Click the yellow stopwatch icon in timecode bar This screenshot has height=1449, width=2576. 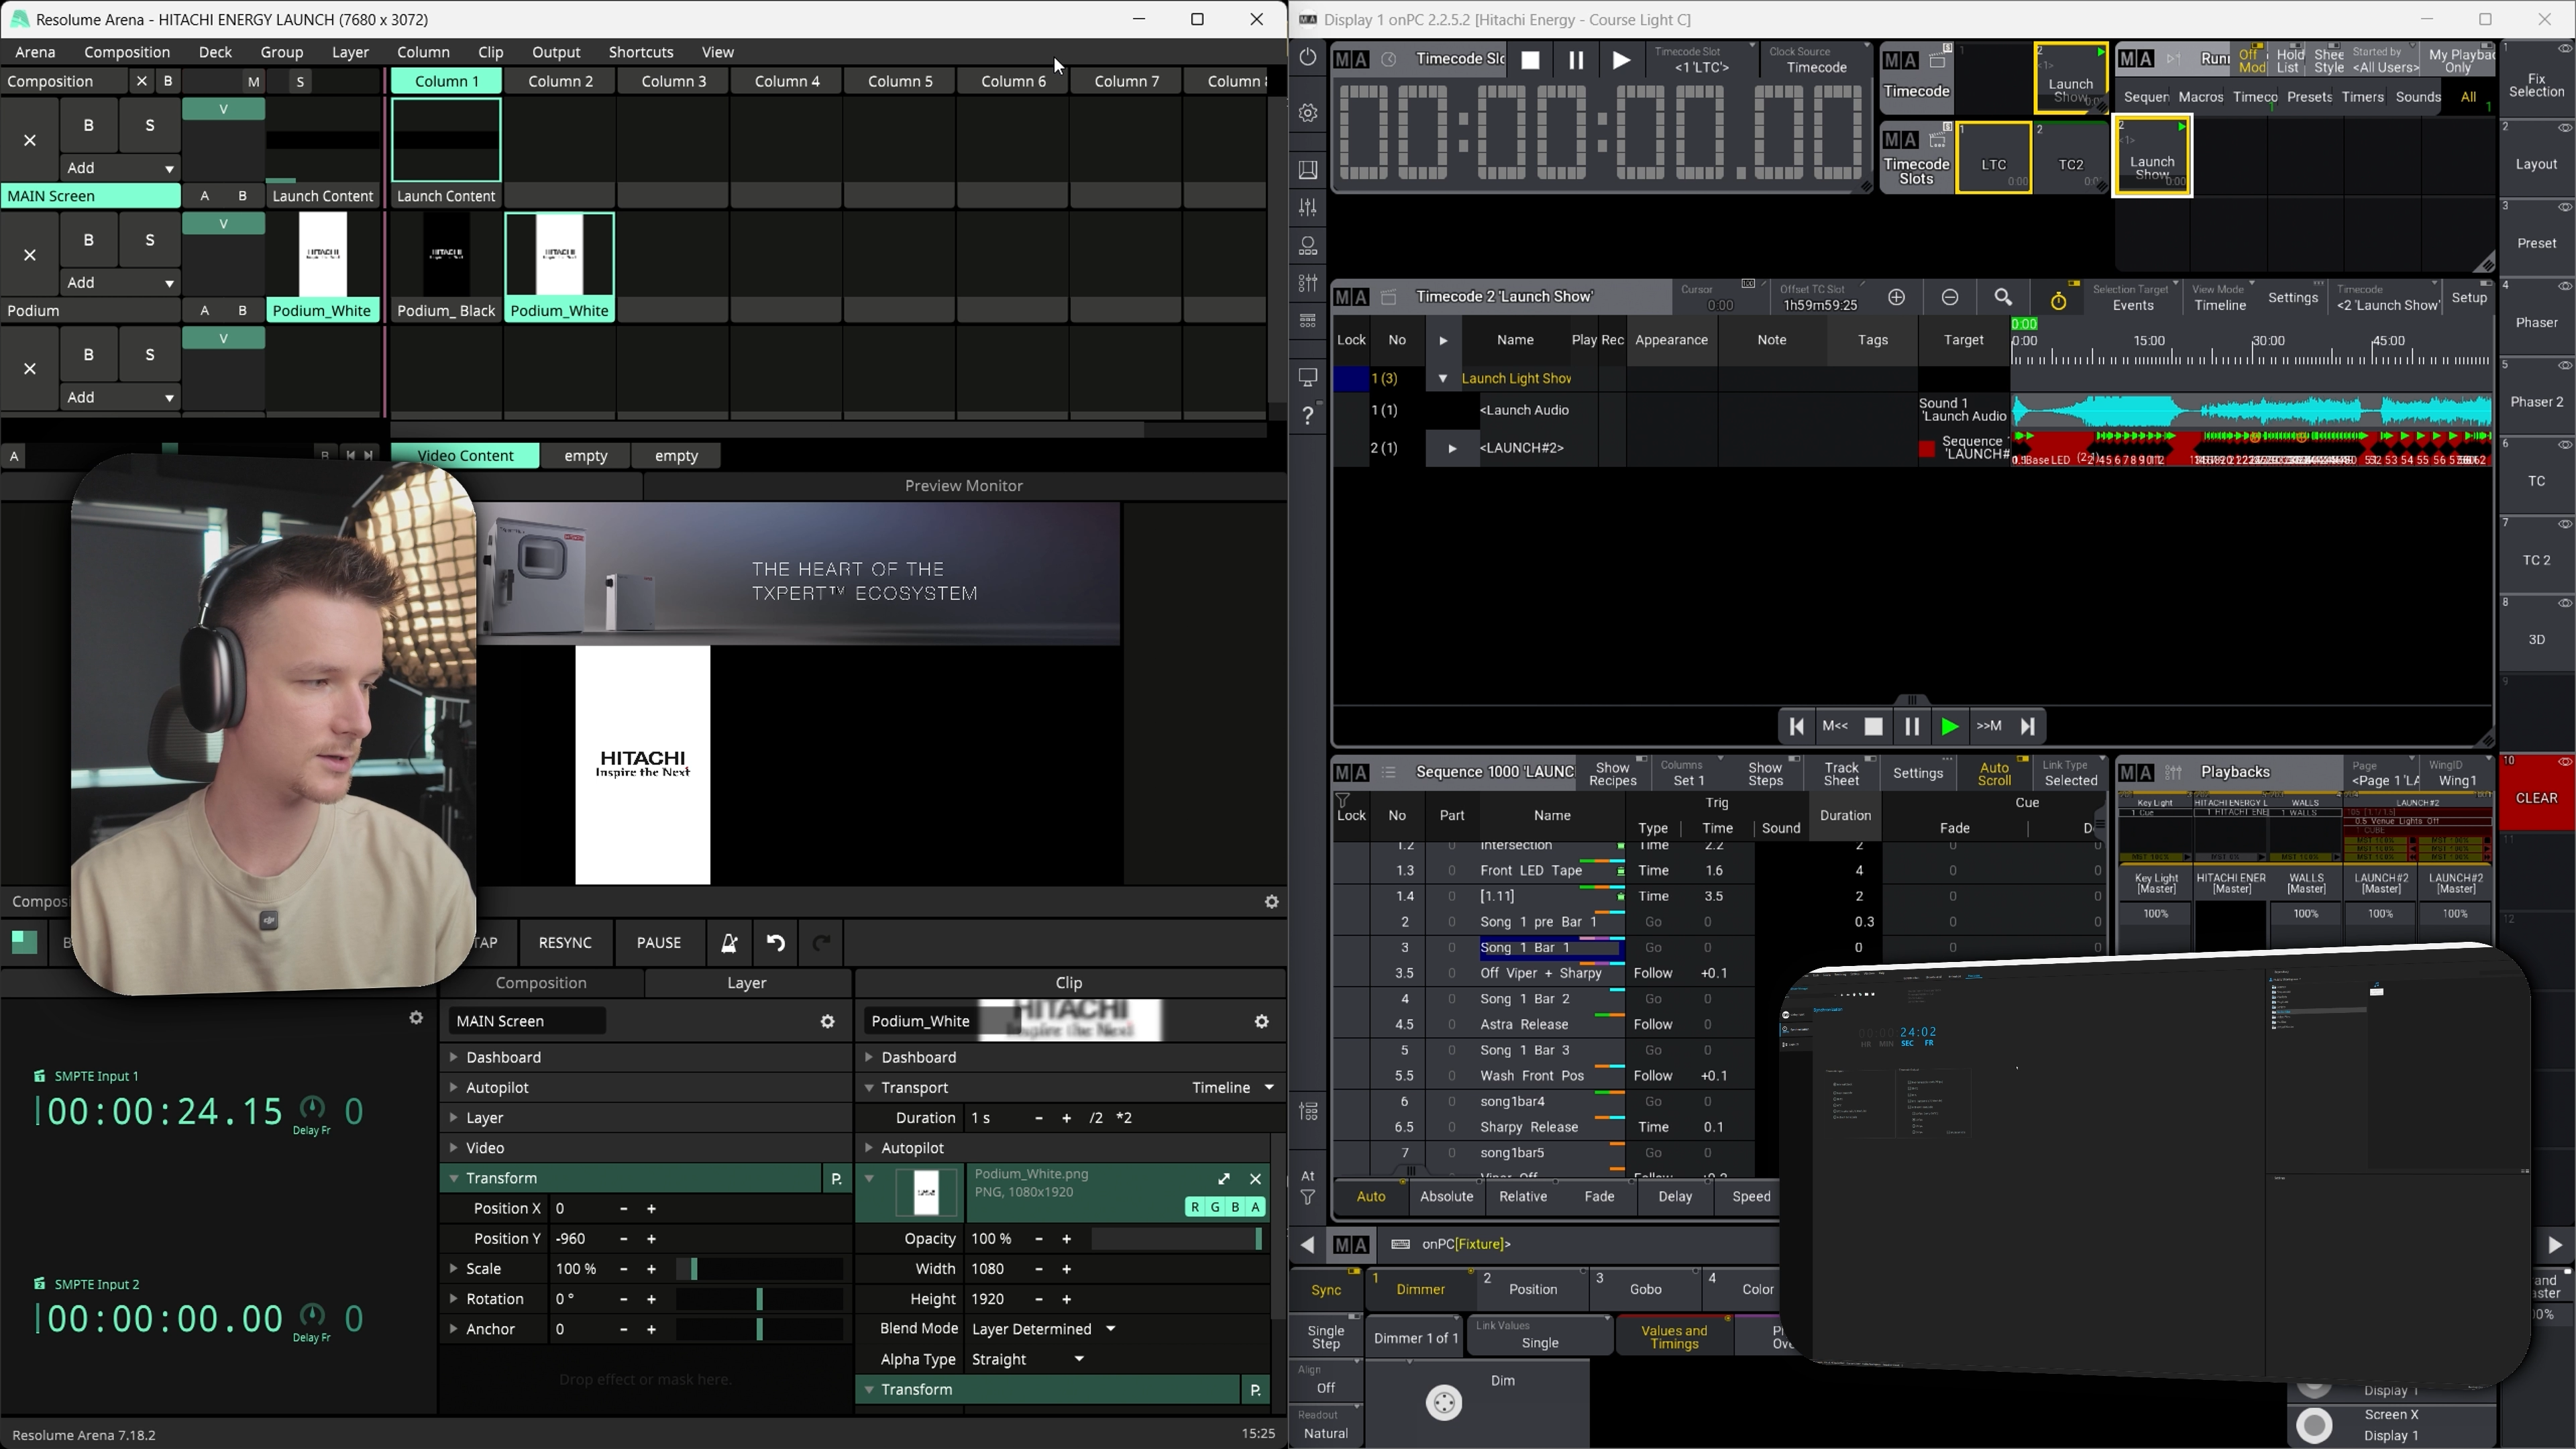click(x=2058, y=300)
